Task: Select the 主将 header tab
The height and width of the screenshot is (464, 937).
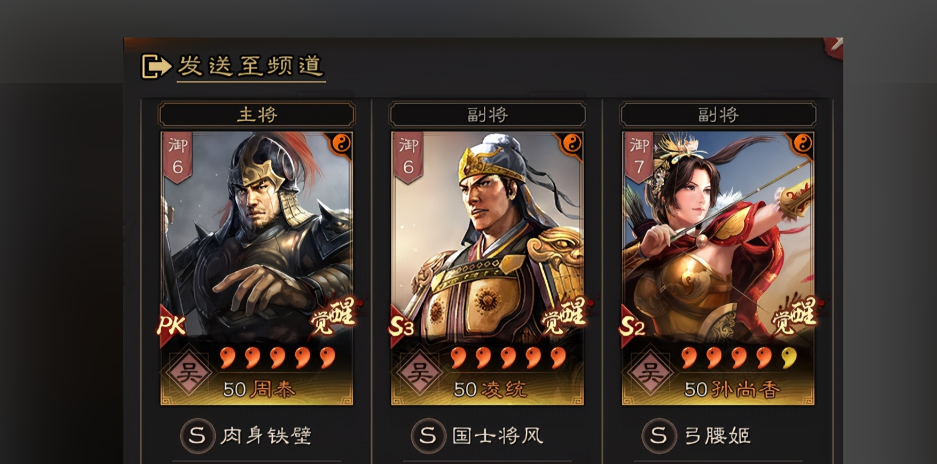Action: (x=256, y=114)
